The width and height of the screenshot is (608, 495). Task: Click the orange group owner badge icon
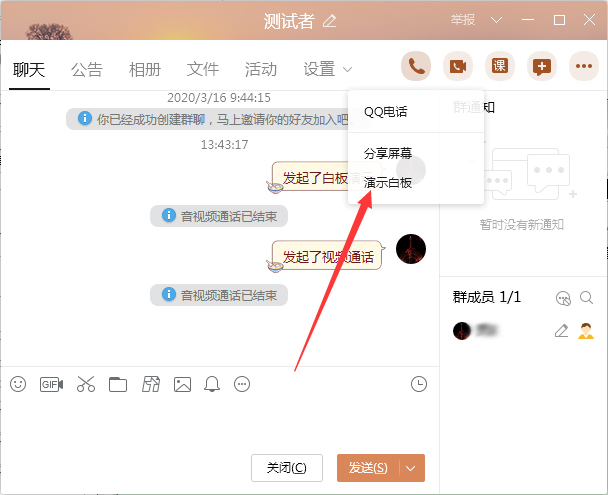click(x=586, y=331)
